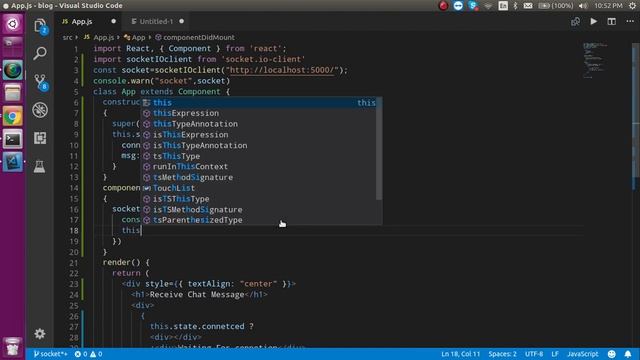Image resolution: width=640 pixels, height=360 pixels.
Task: Click the feedback smiley in status bar
Action: coord(611,354)
